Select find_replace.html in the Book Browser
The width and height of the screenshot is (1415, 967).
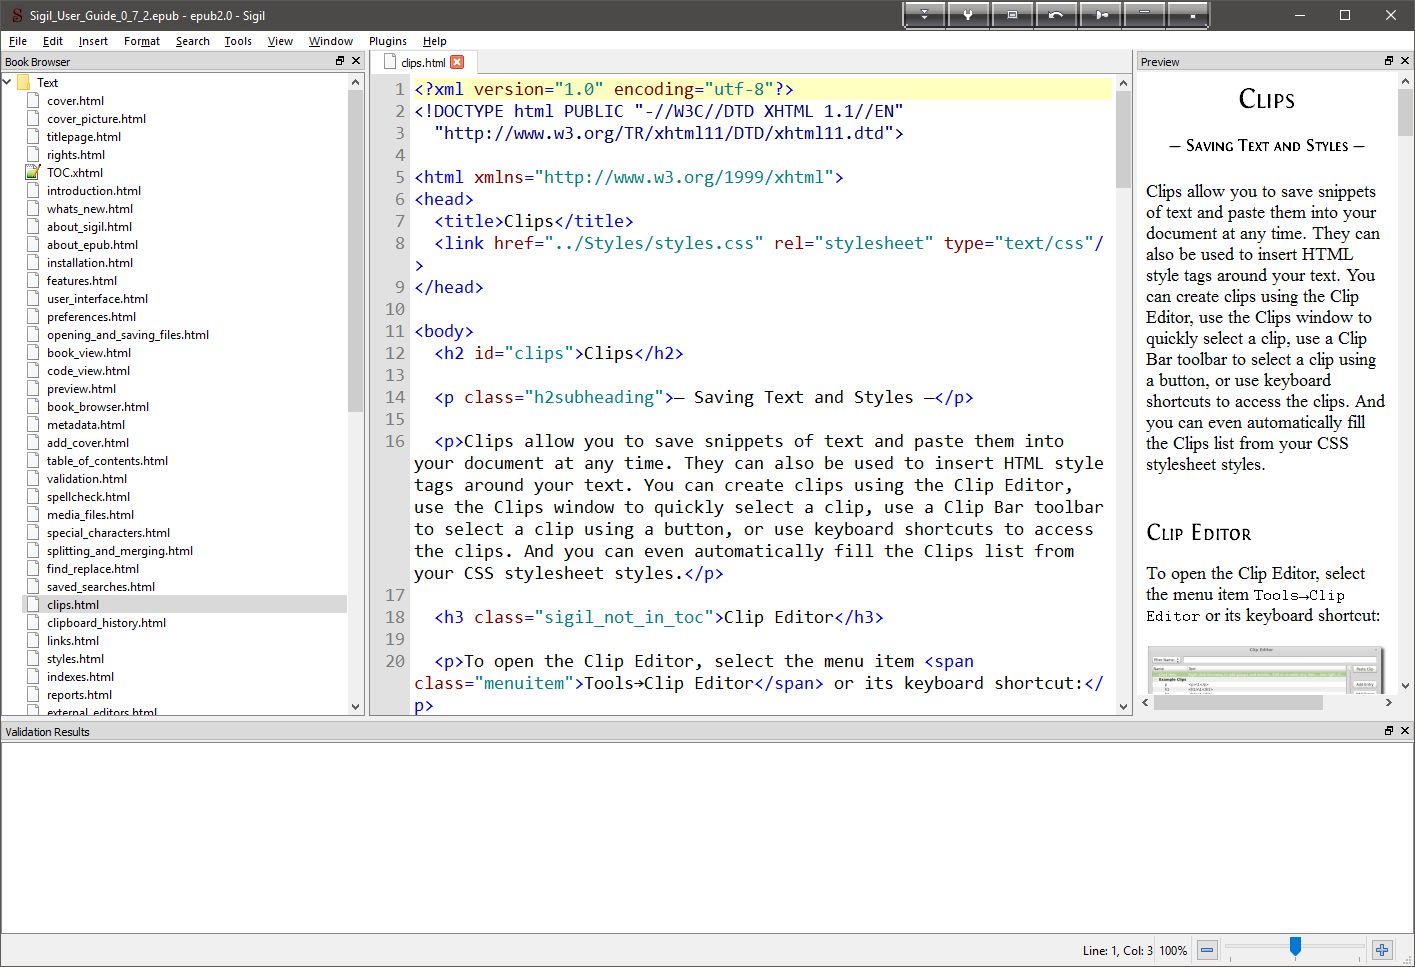click(92, 569)
